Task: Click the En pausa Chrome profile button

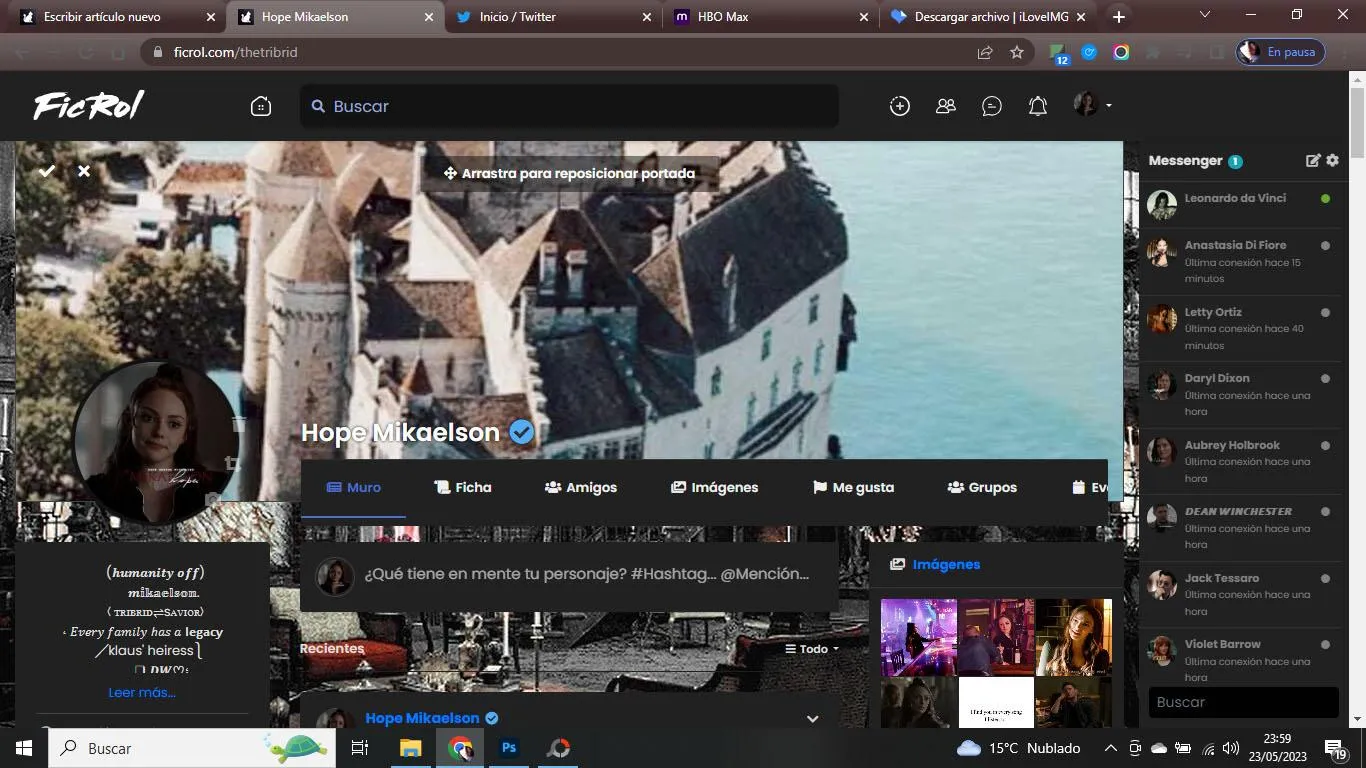Action: tap(1281, 52)
